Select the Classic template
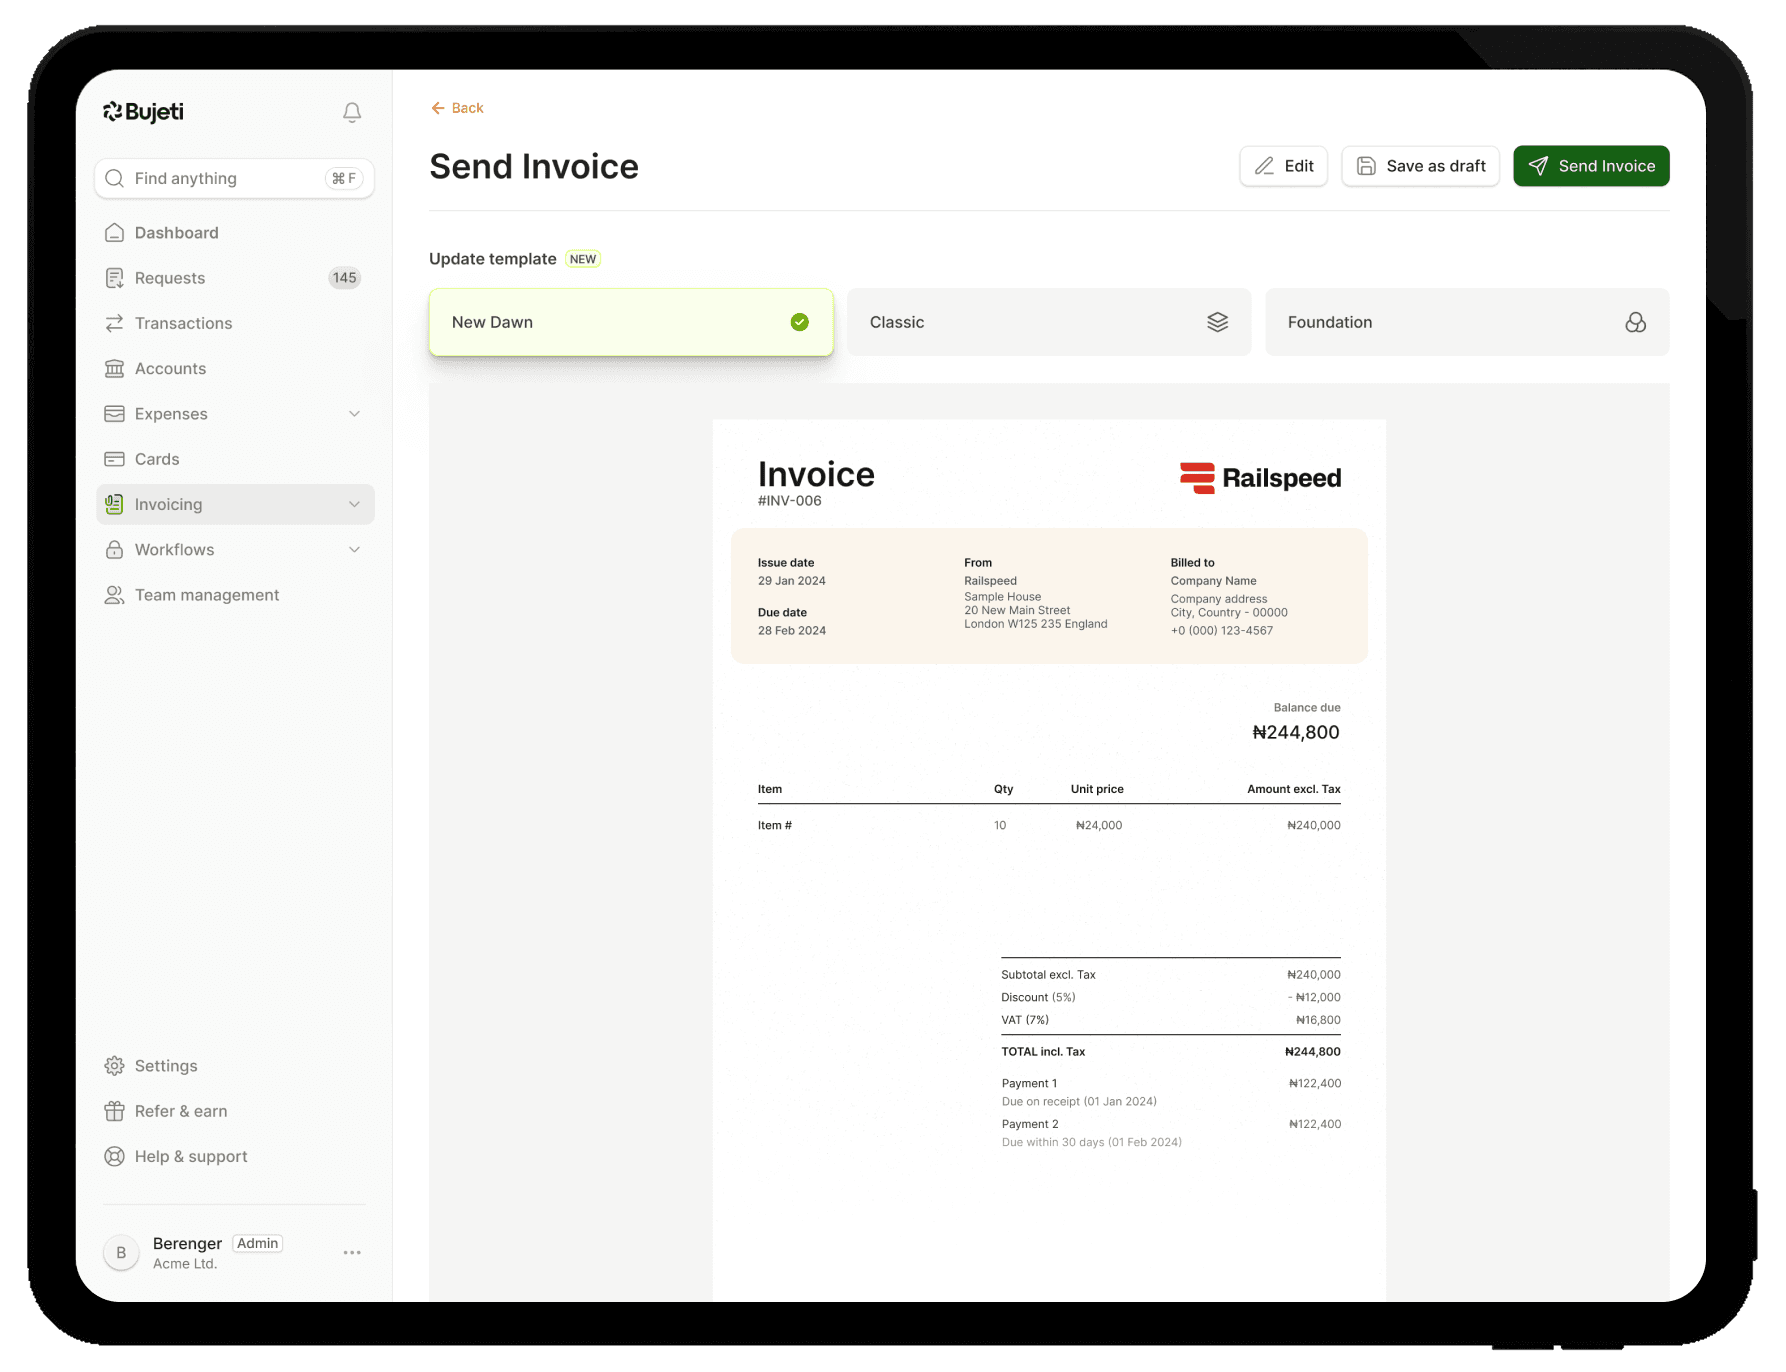 point(1049,322)
